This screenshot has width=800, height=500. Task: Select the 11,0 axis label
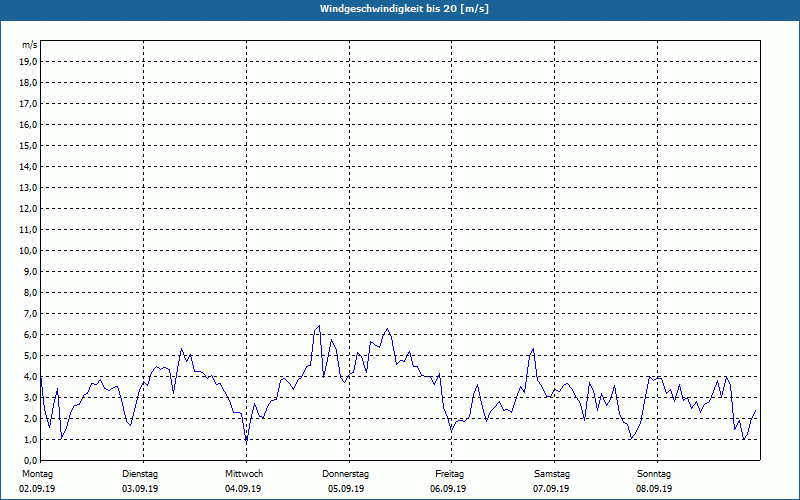coord(28,230)
